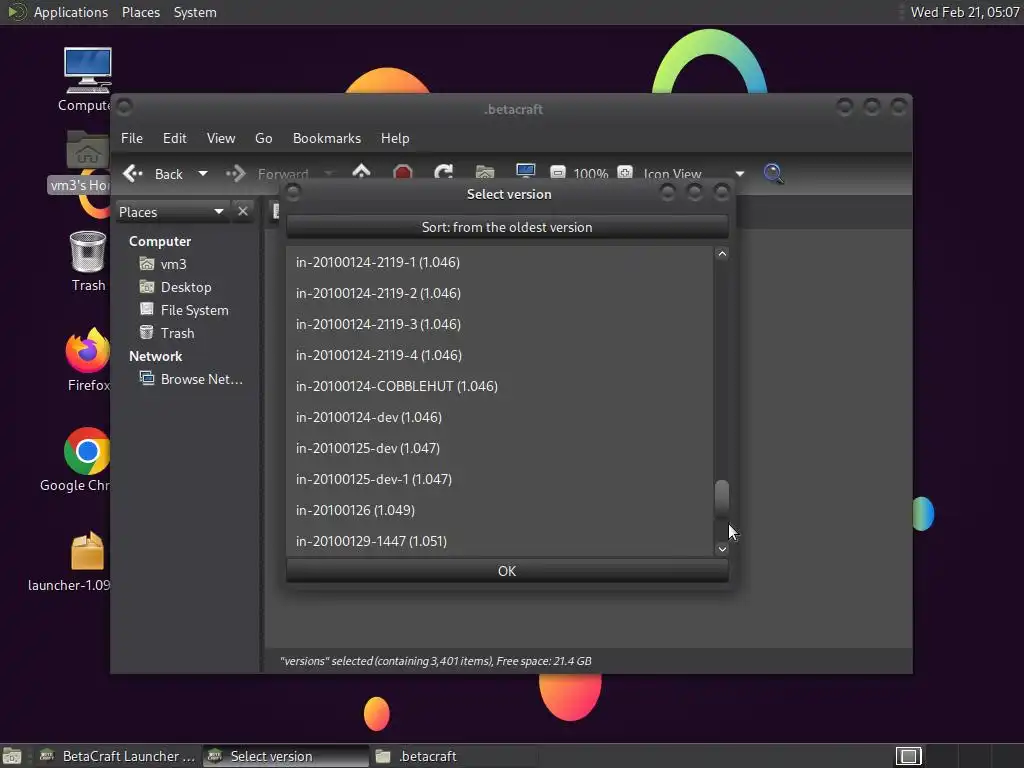Screen dimensions: 1024x768
Task: Click the Reload icon in toolbar
Action: coord(443,173)
